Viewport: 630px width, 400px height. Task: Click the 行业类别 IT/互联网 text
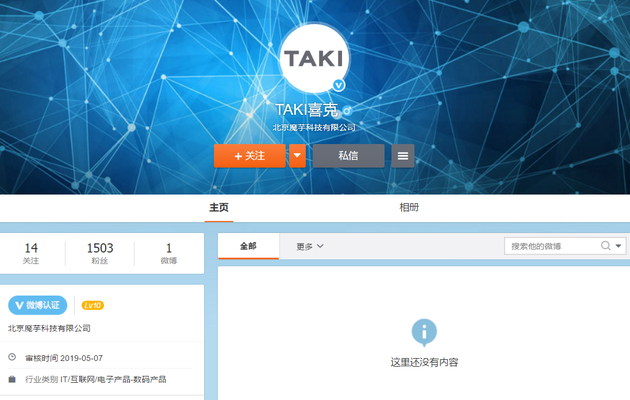96,380
